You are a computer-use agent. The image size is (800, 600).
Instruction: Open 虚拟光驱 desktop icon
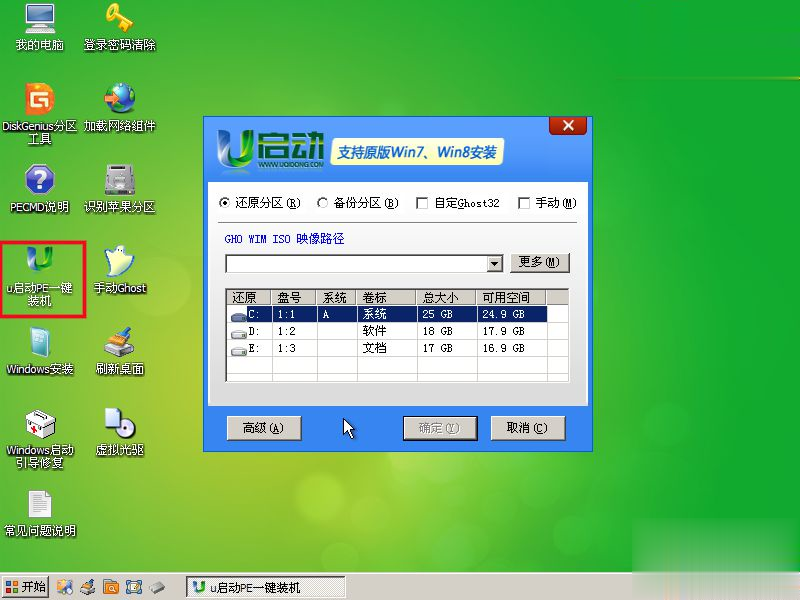(x=120, y=425)
